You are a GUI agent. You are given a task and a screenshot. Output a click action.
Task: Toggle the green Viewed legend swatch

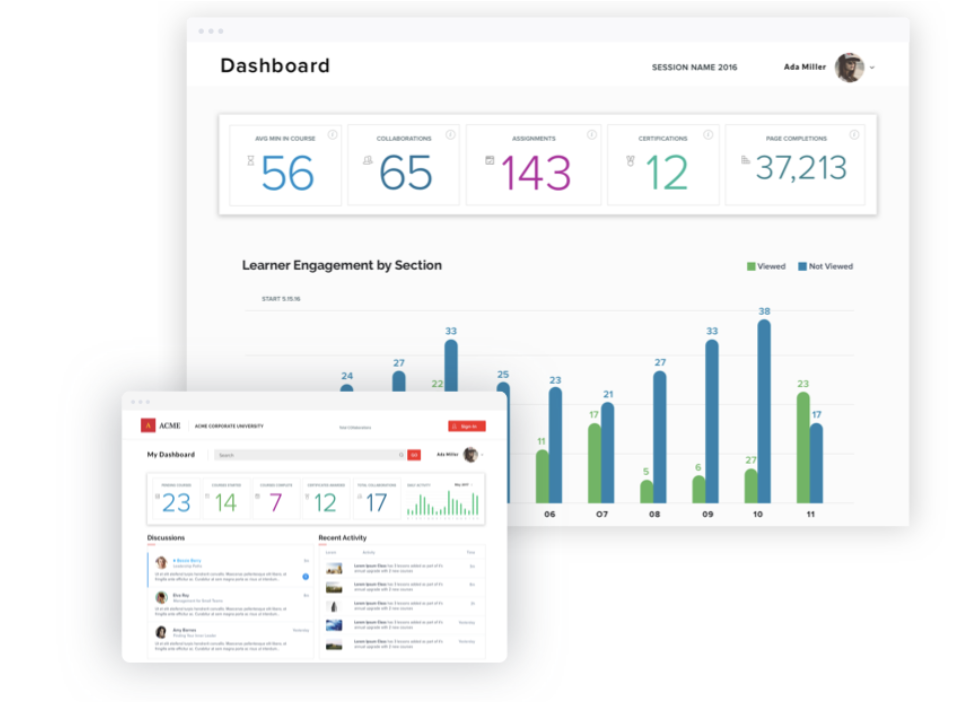click(751, 266)
